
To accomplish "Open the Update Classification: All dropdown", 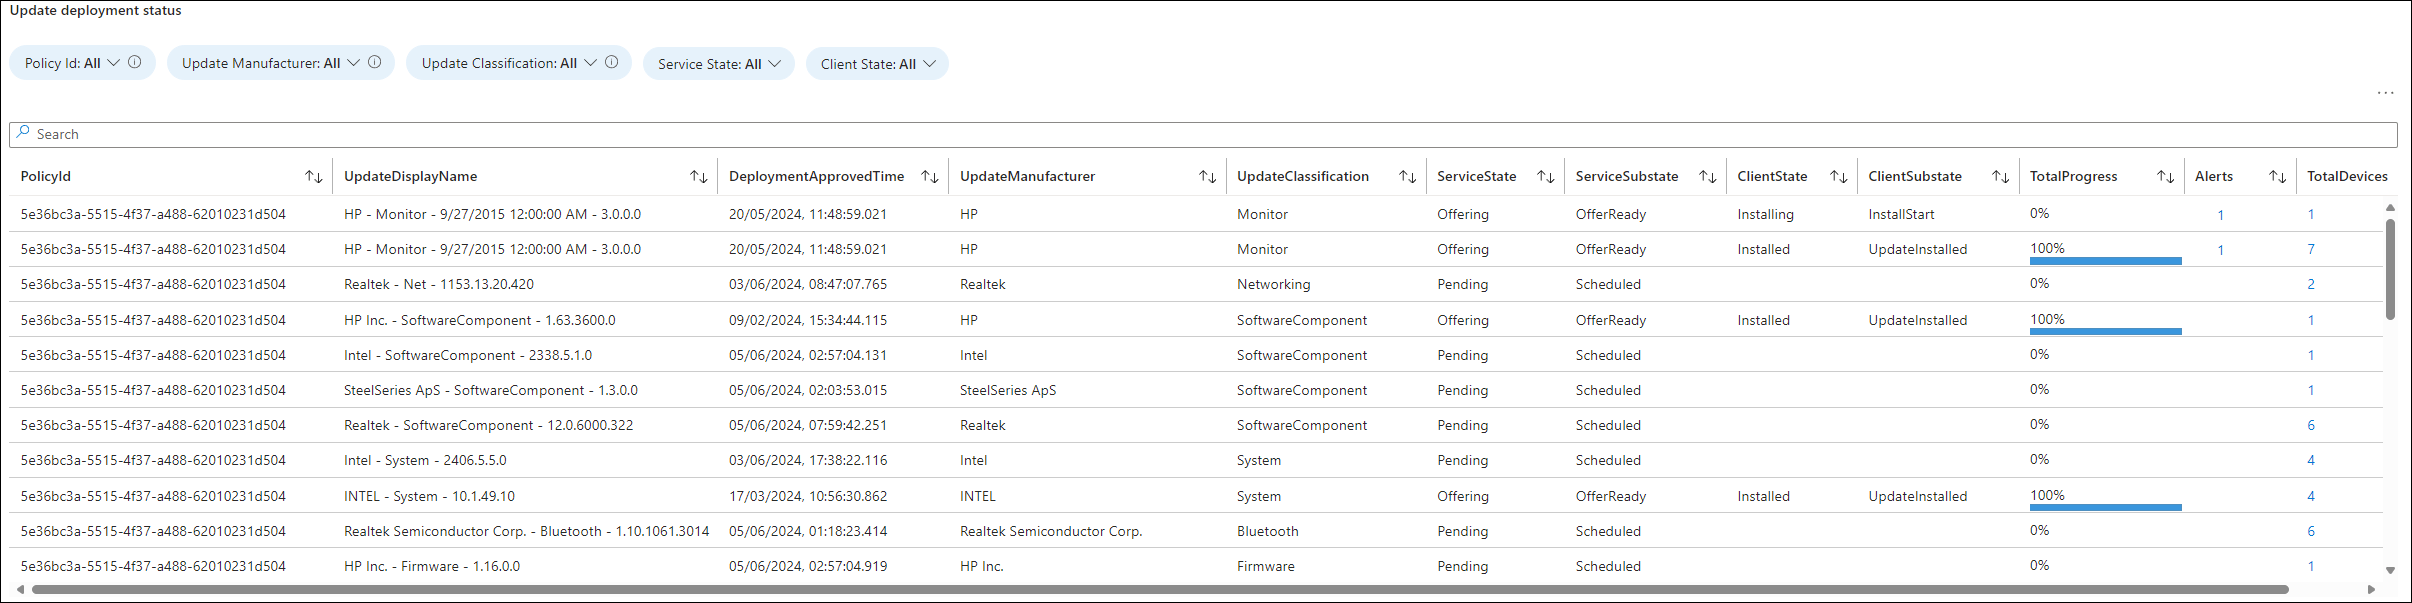I will tap(518, 63).
